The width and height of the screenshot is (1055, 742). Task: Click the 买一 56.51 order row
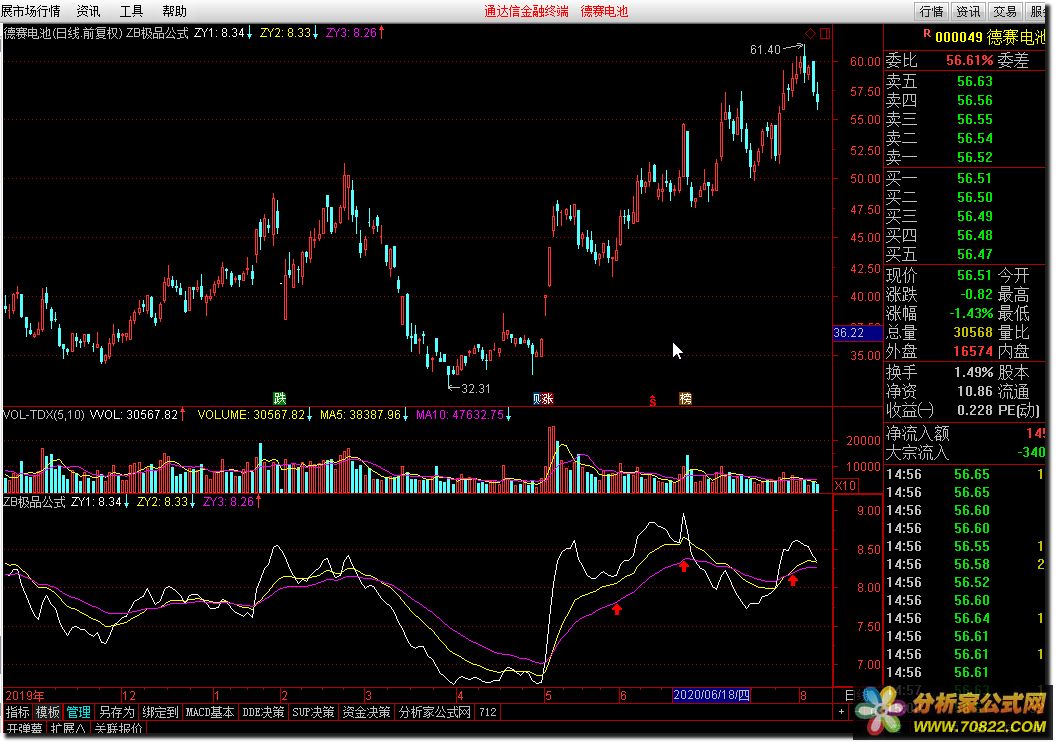(939, 178)
